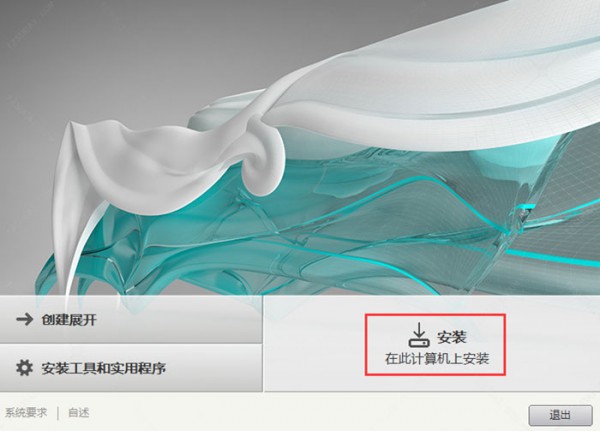This screenshot has height=431, width=600.
Task: Open 安装工具和实用程序 tools and utilities
Action: [x=131, y=368]
